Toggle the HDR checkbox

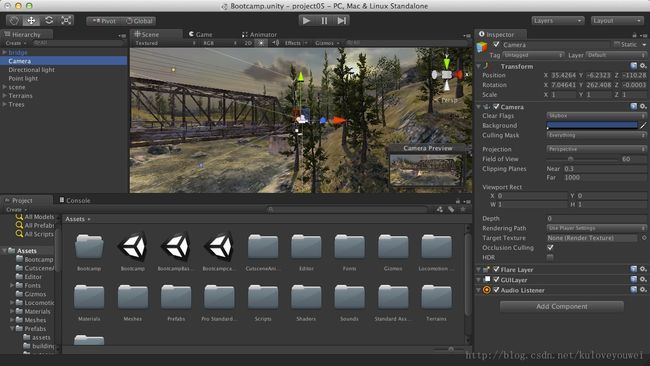550,257
